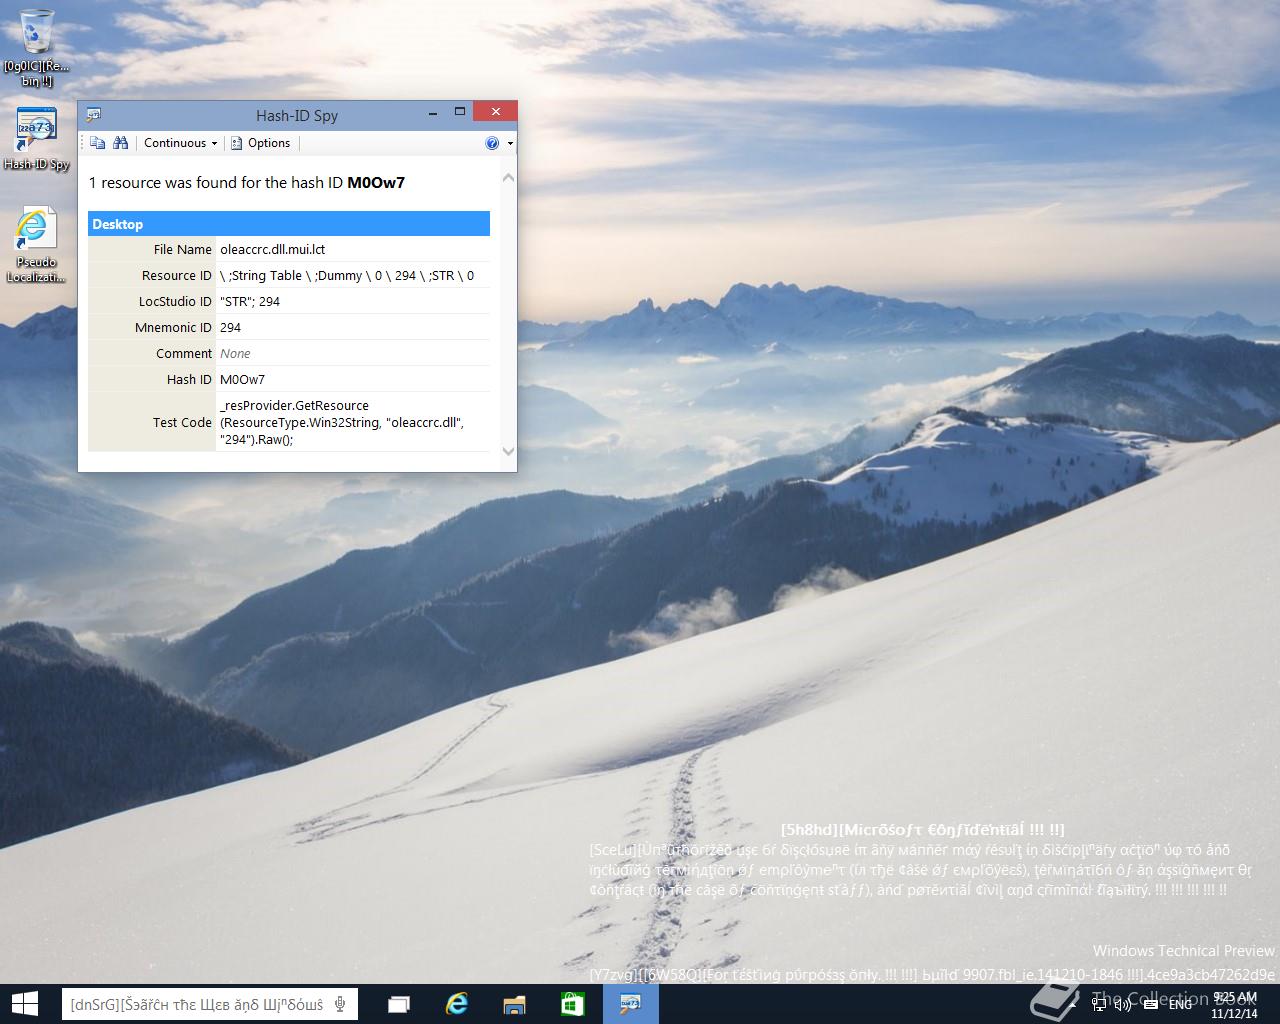Expand the arrow beside the Help icon
The image size is (1280, 1024).
coord(510,143)
